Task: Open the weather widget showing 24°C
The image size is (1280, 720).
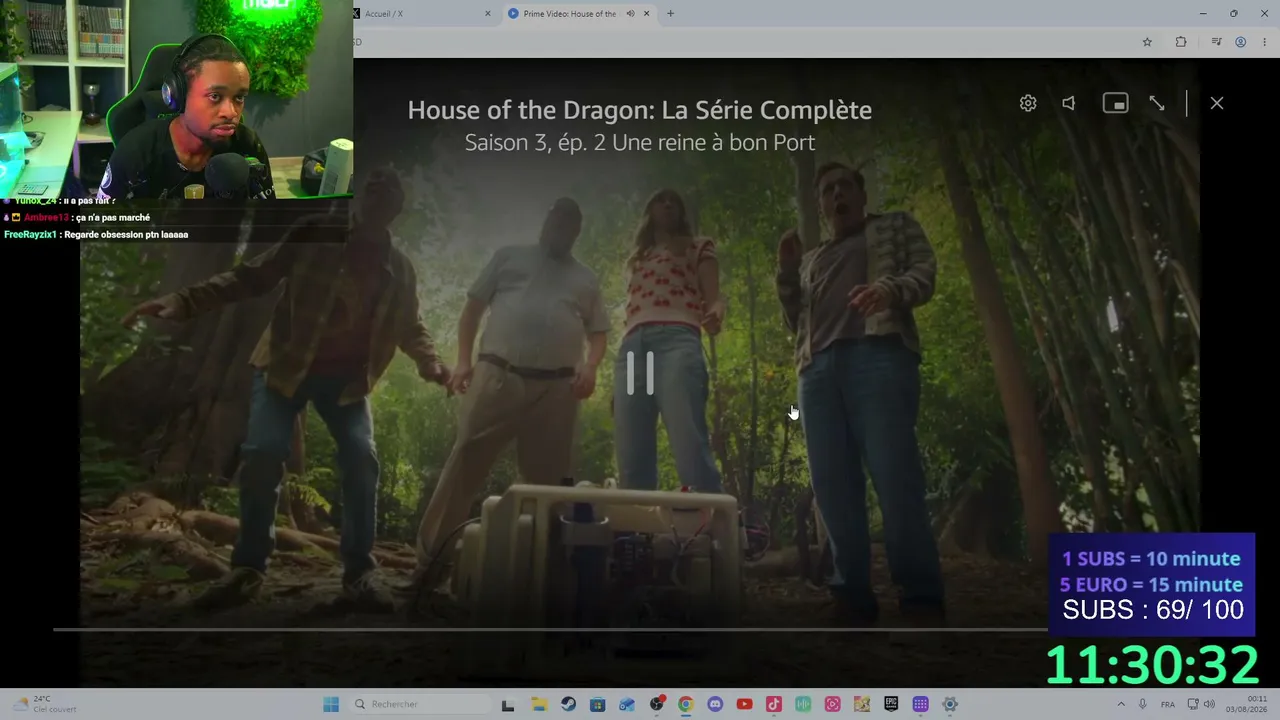Action: [x=45, y=704]
